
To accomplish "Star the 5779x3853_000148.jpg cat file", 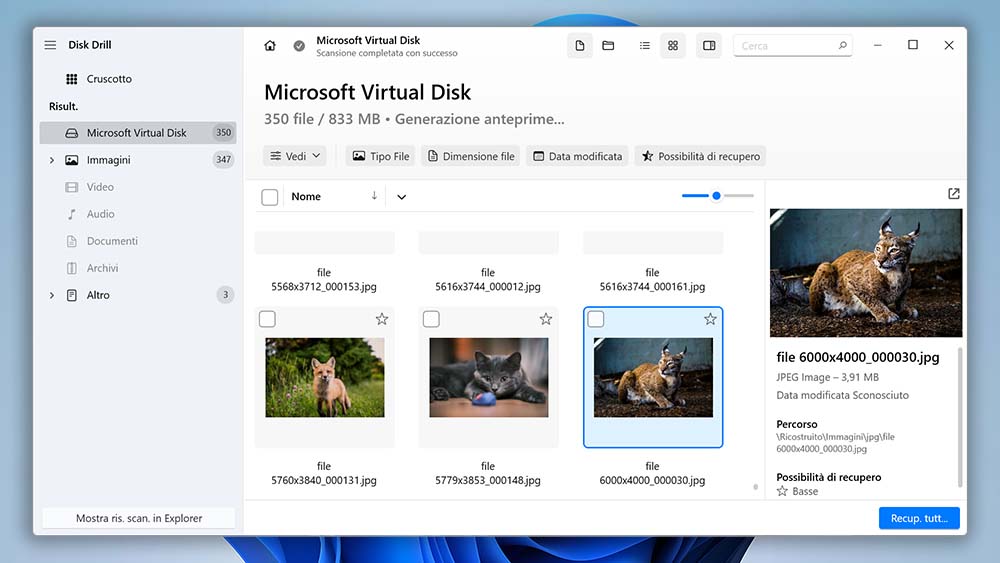I will pyautogui.click(x=546, y=319).
